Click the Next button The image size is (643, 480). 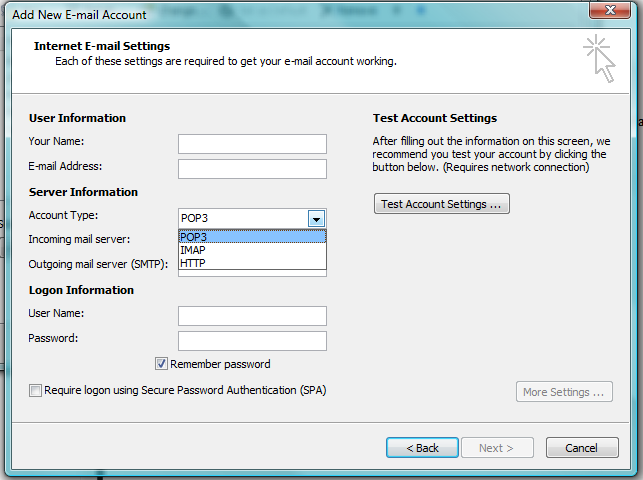tap(497, 448)
